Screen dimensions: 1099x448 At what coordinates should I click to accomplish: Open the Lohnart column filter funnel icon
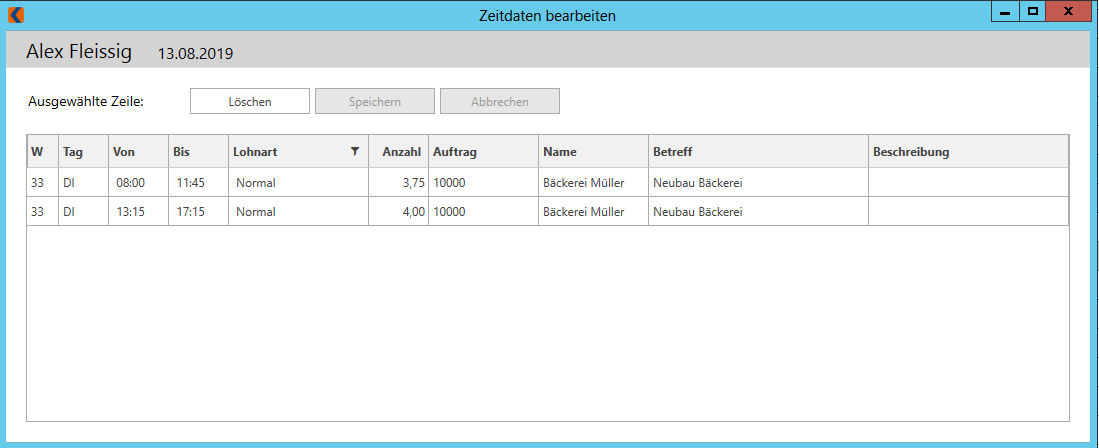pyautogui.click(x=355, y=151)
